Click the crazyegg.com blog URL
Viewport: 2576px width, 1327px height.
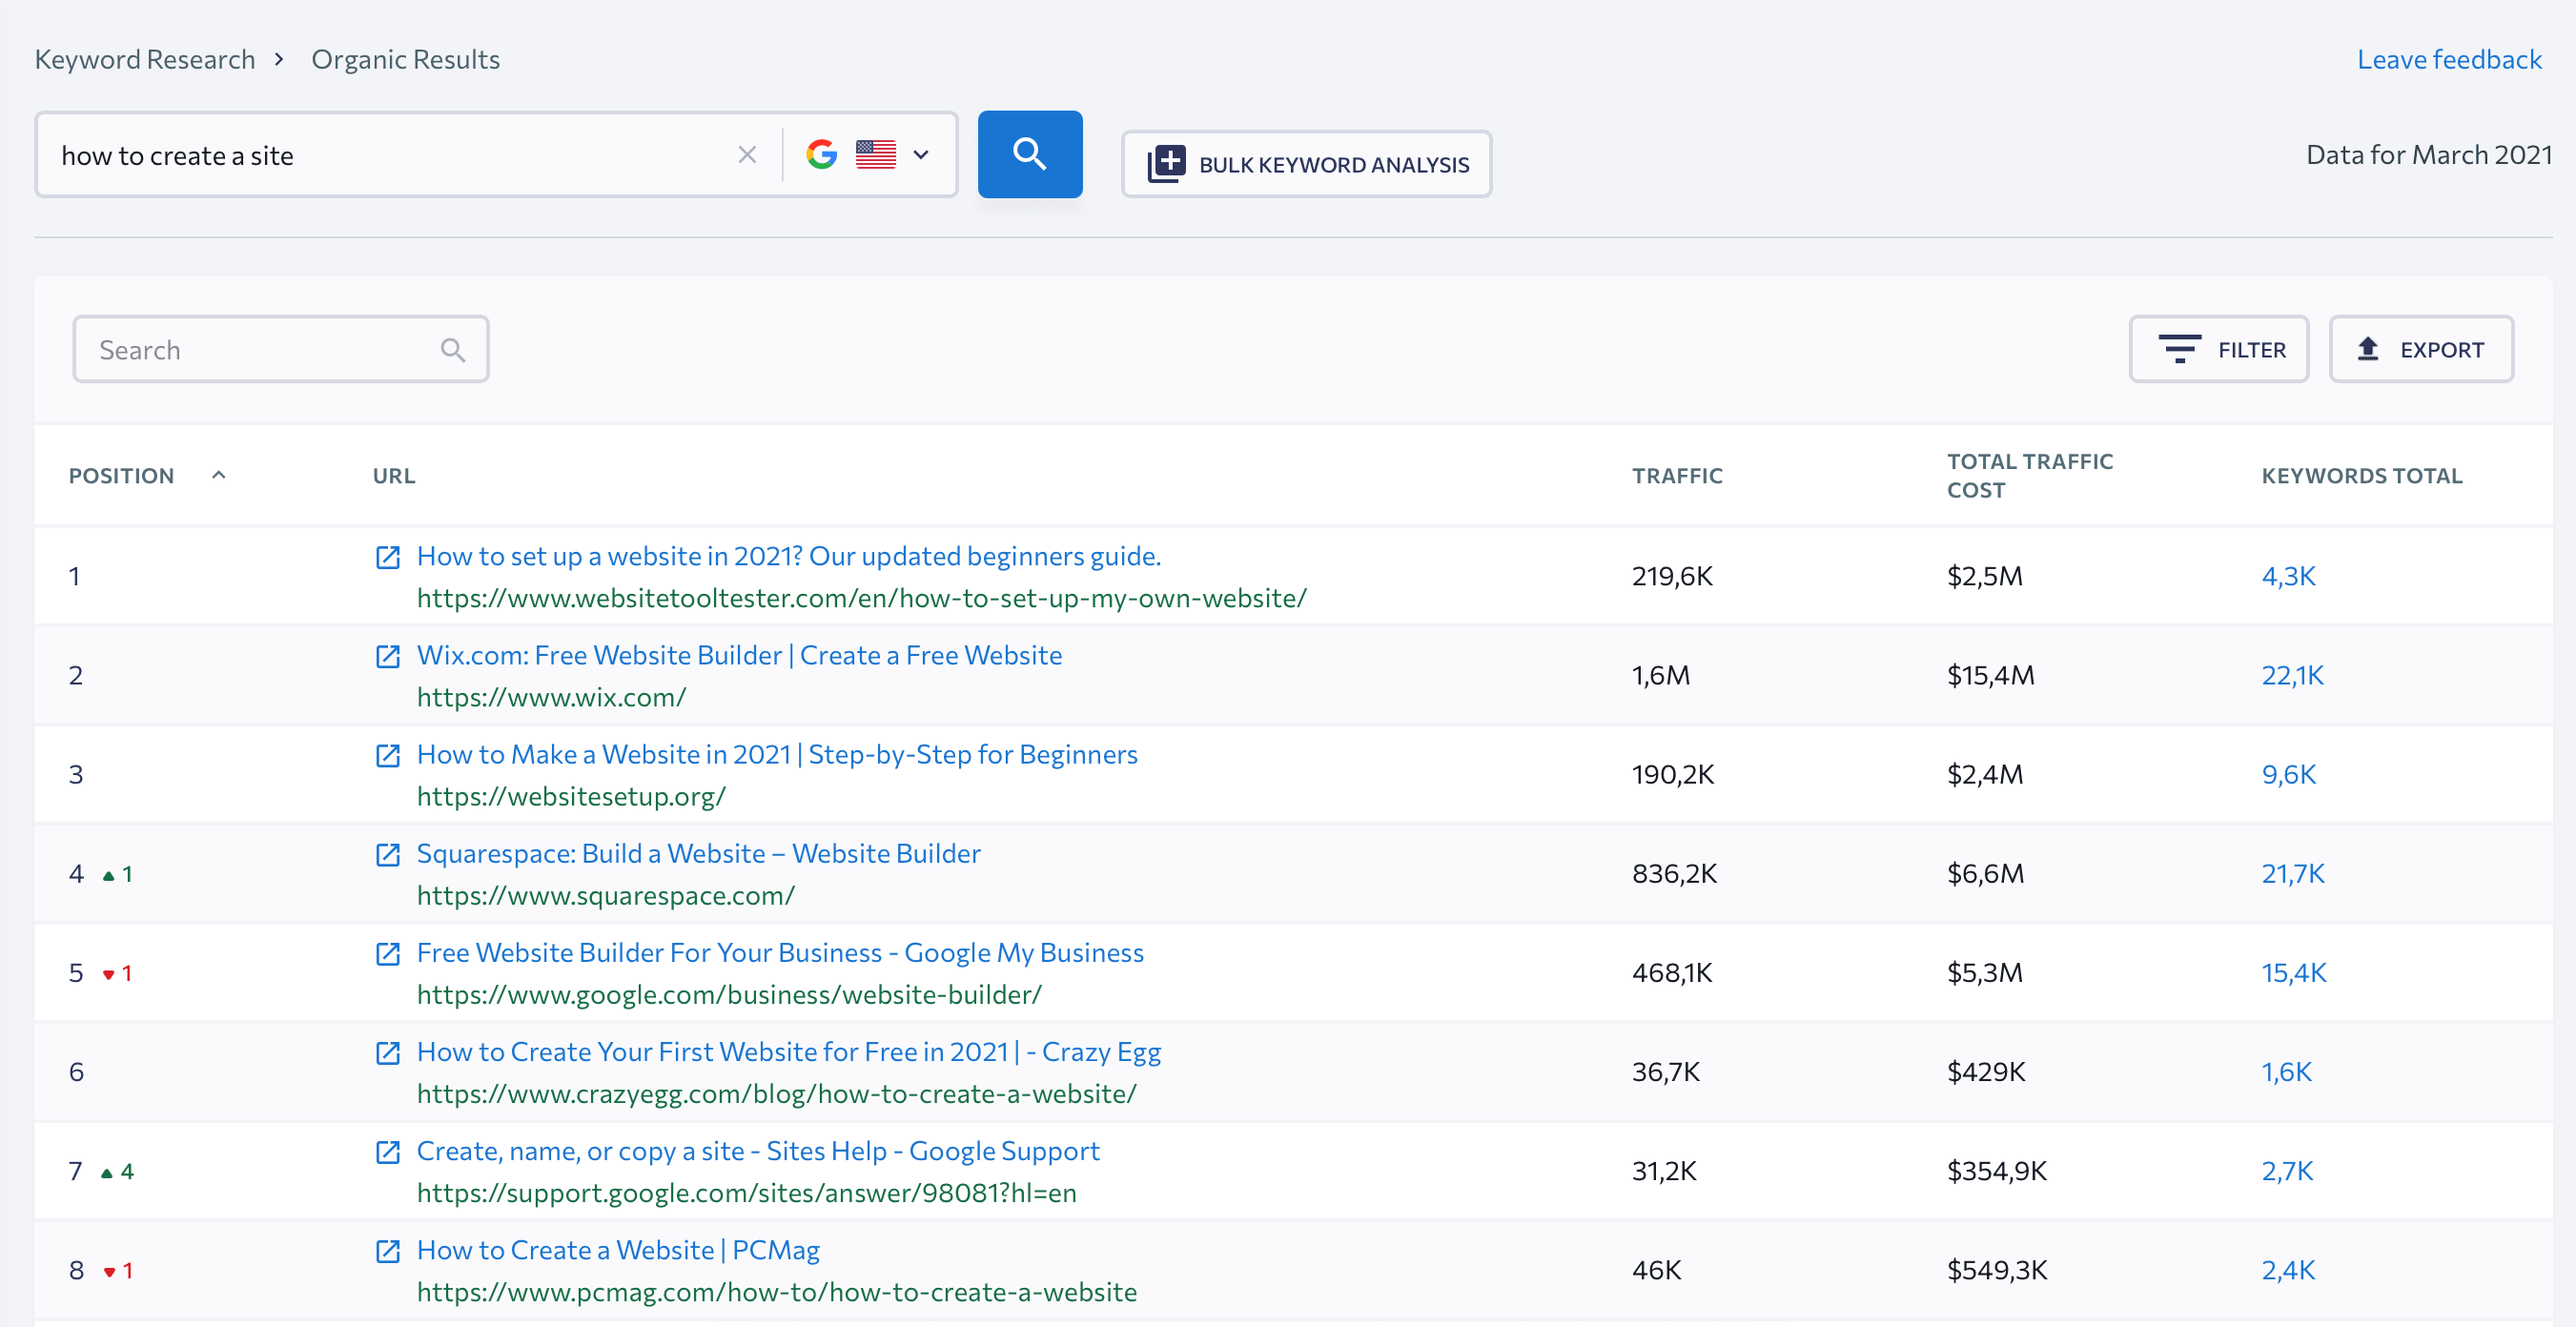pos(777,1093)
